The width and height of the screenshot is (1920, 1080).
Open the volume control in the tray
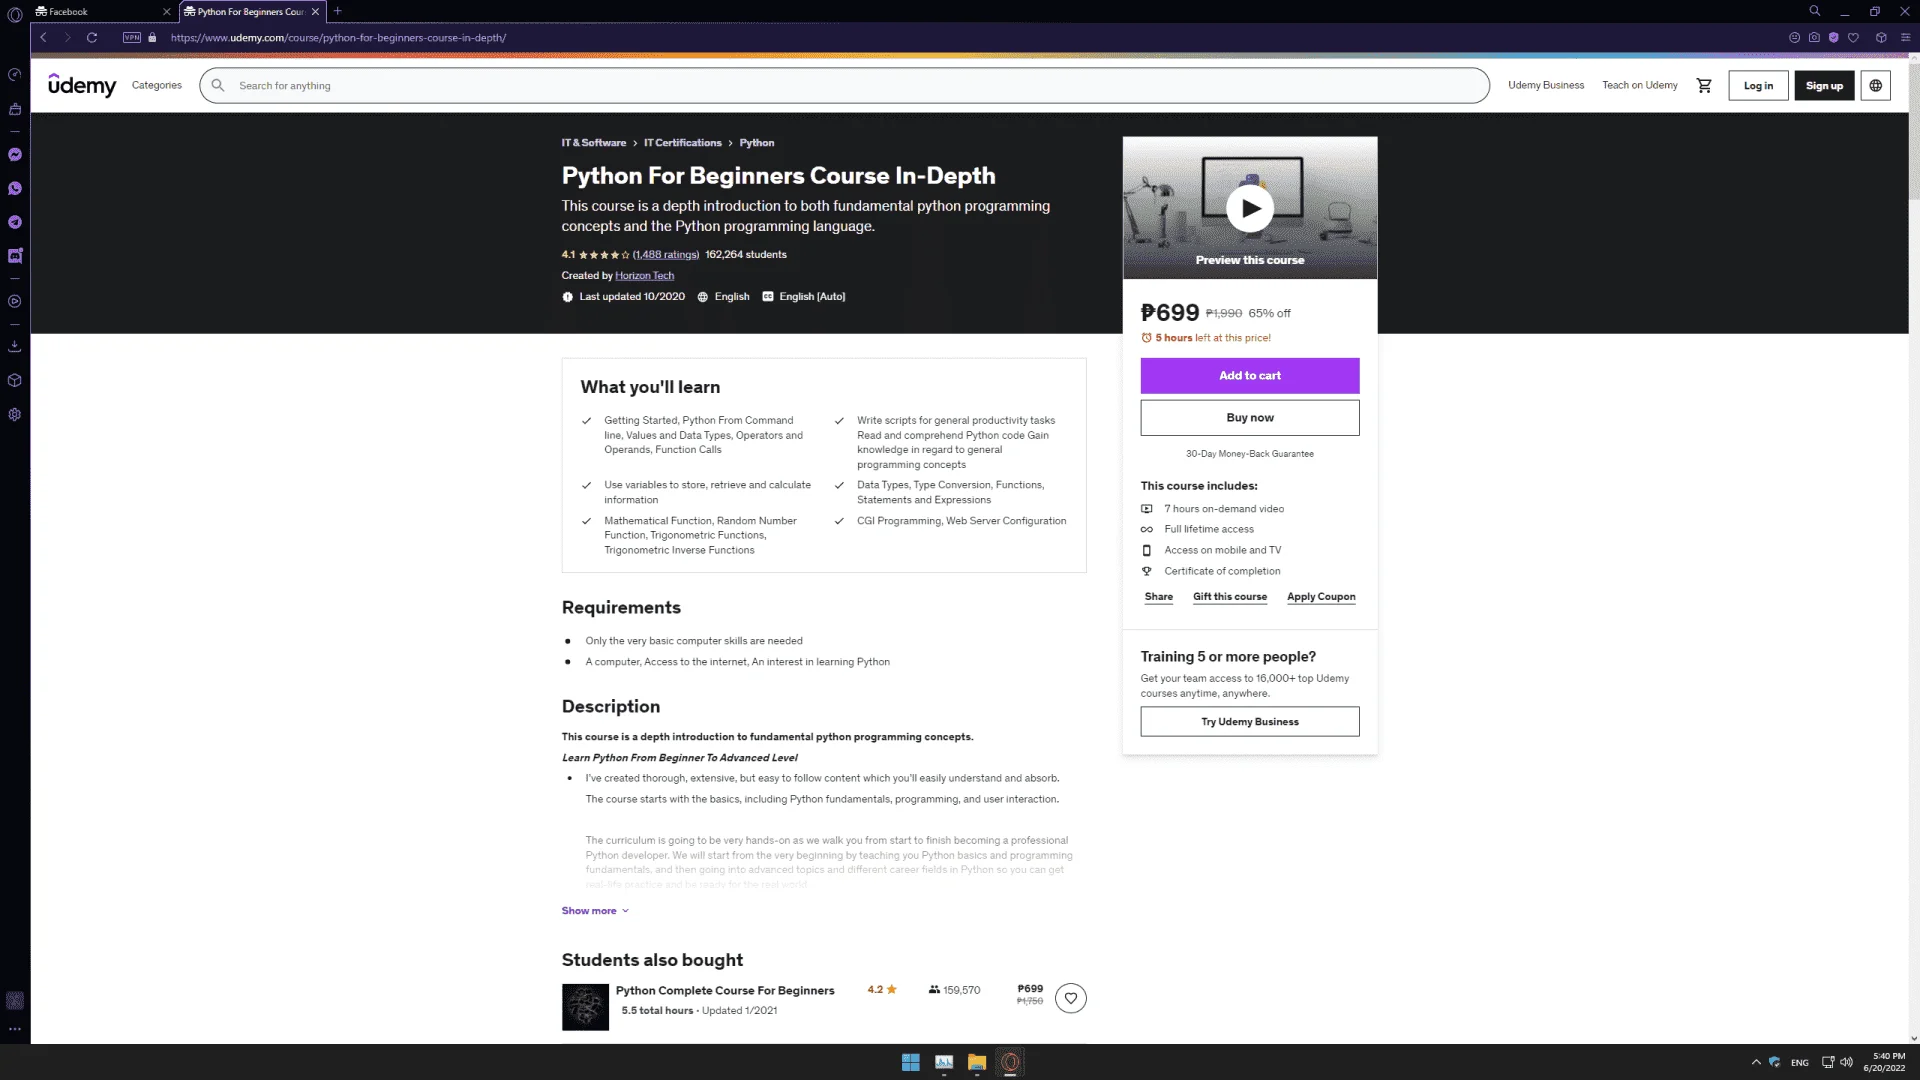tap(1846, 1062)
